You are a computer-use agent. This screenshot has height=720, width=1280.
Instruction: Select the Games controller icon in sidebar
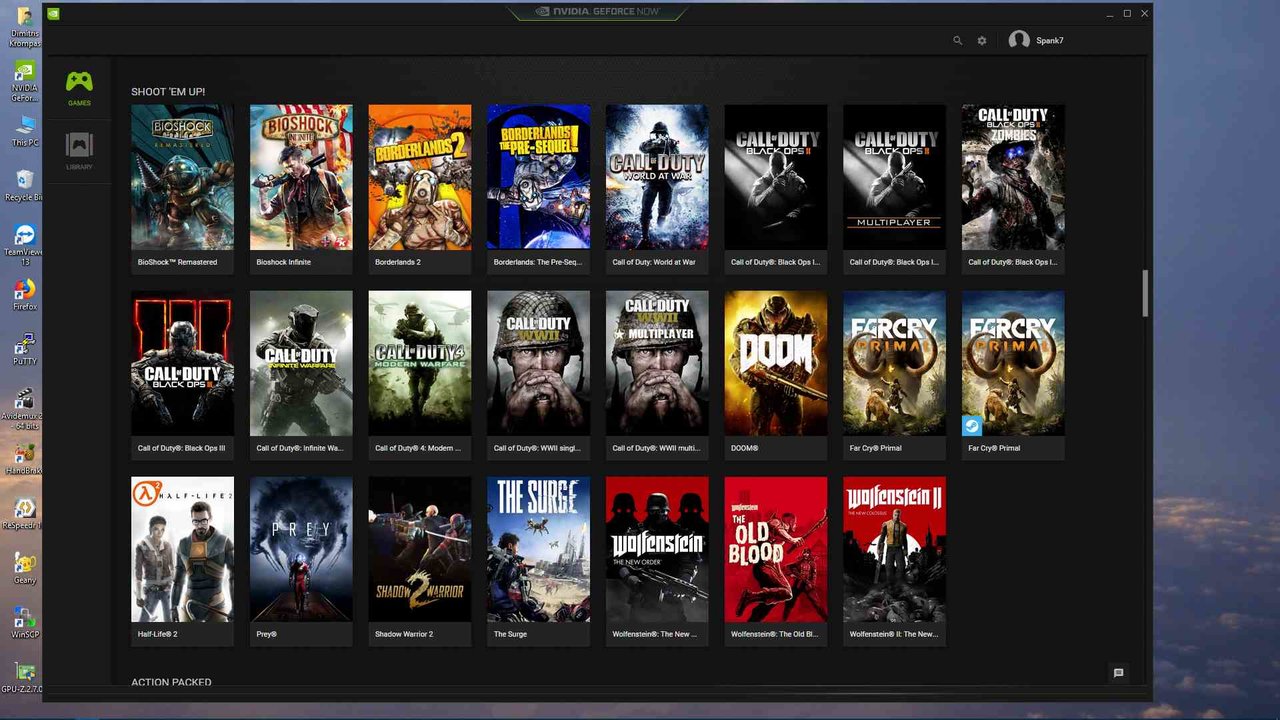click(79, 82)
